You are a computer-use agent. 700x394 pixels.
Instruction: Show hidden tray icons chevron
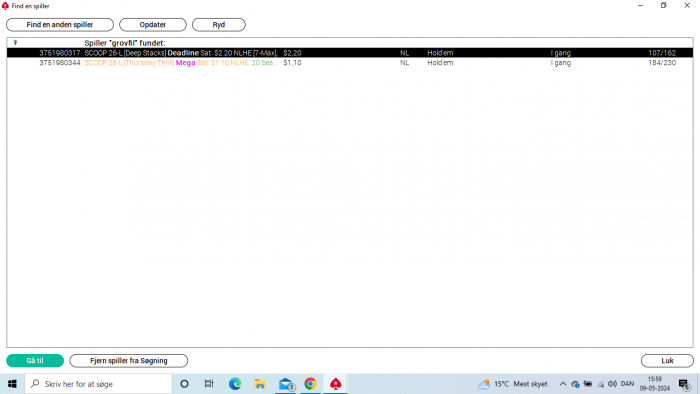[x=563, y=384]
